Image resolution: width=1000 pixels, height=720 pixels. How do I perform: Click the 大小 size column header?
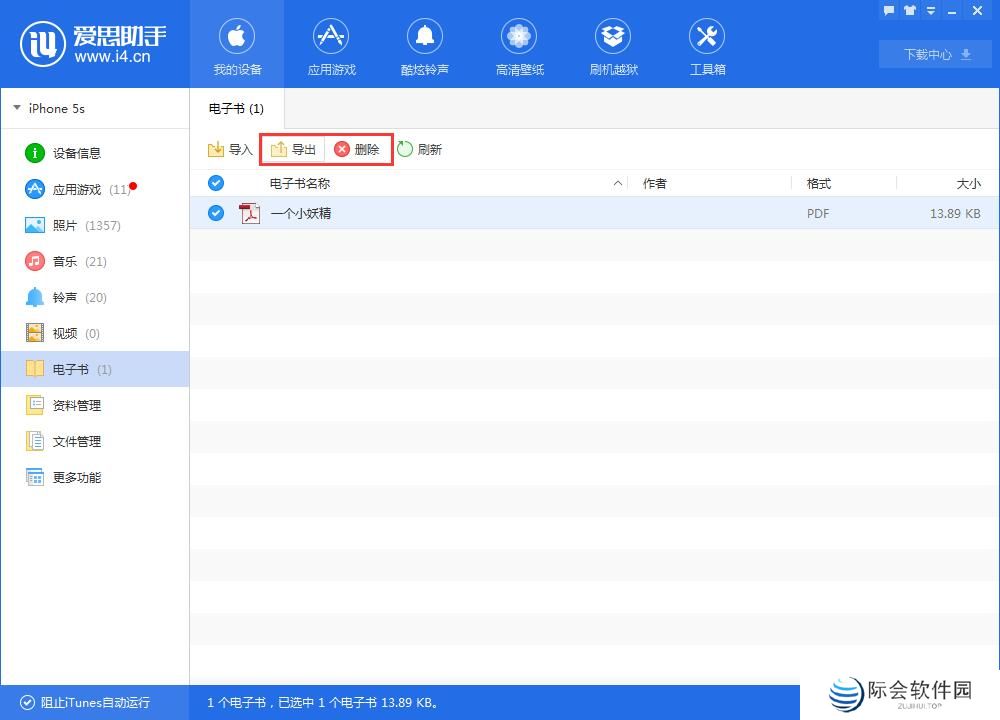tap(967, 183)
